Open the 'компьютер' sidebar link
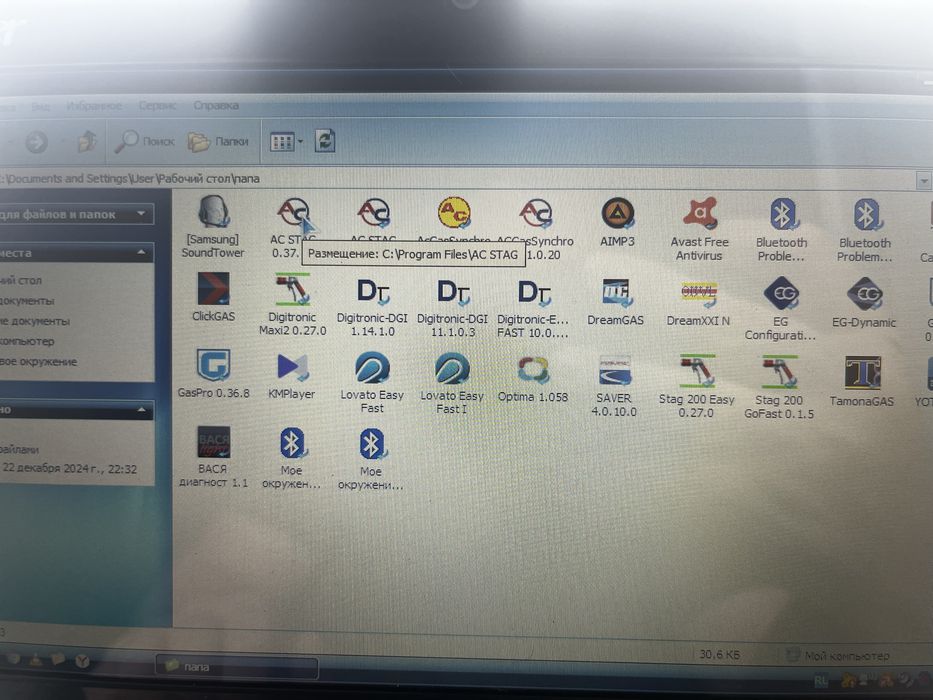The width and height of the screenshot is (933, 700). [x=27, y=341]
